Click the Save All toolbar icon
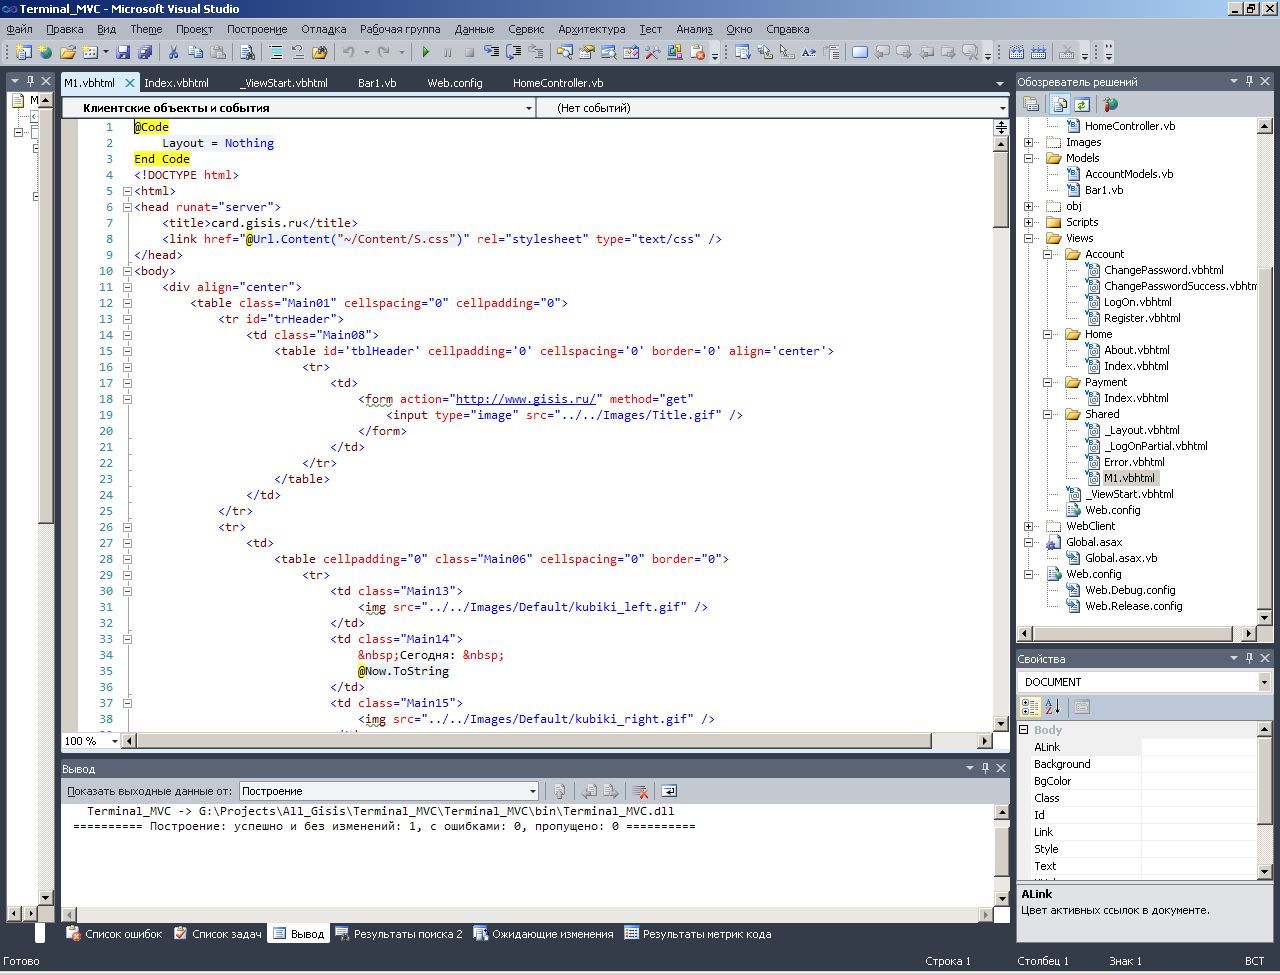1280x975 pixels. point(145,52)
